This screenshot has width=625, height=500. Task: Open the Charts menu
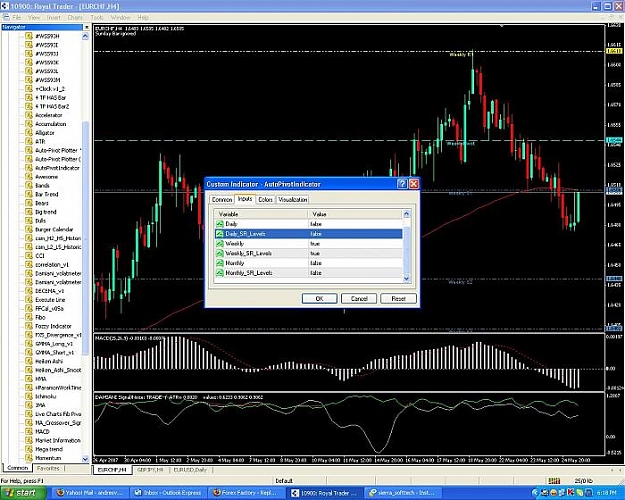75,18
